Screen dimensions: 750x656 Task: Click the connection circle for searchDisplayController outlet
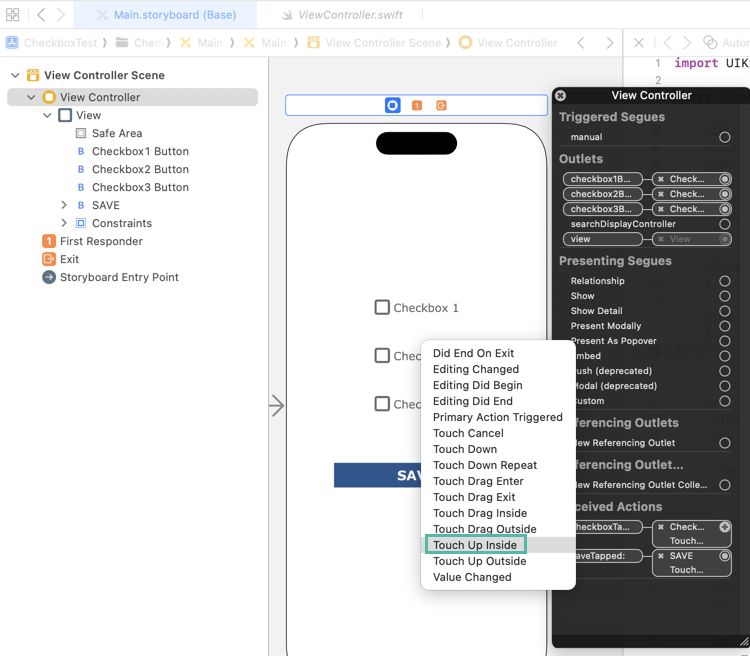725,224
